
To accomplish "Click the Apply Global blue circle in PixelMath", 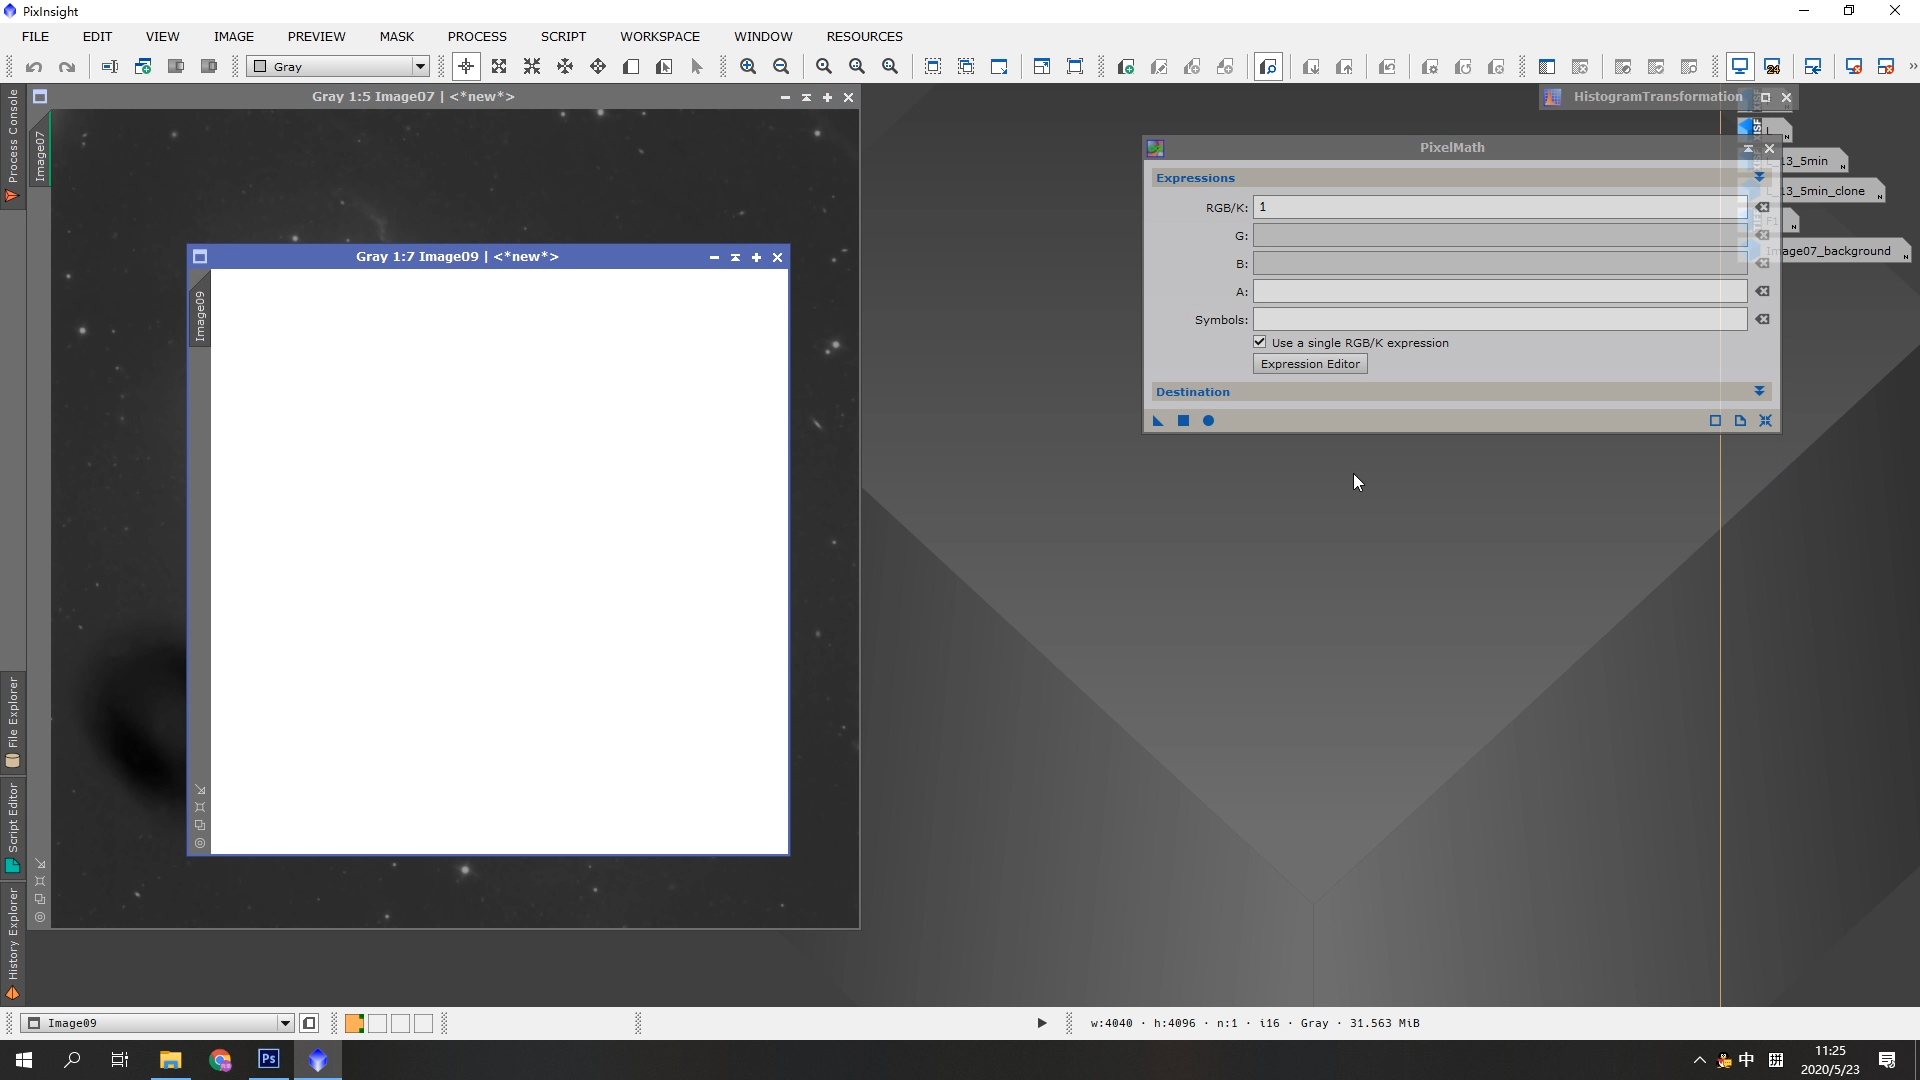I will point(1208,421).
